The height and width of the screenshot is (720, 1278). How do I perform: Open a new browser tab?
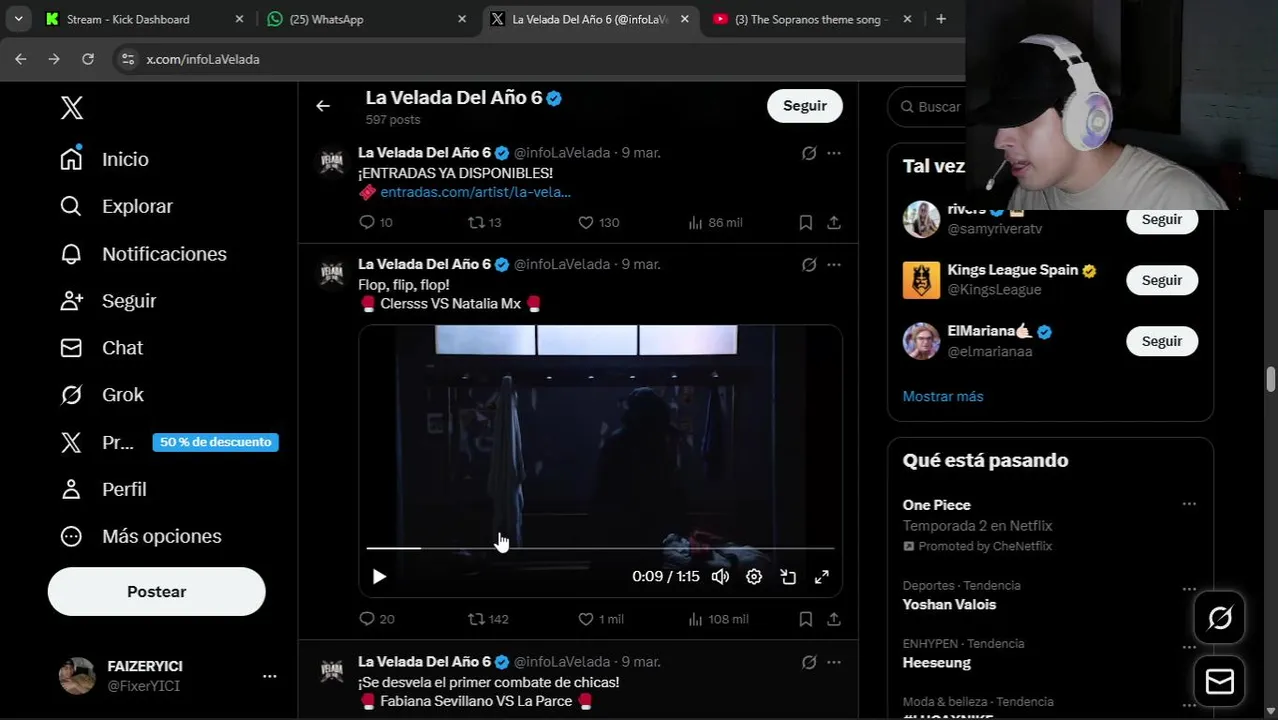pos(940,19)
